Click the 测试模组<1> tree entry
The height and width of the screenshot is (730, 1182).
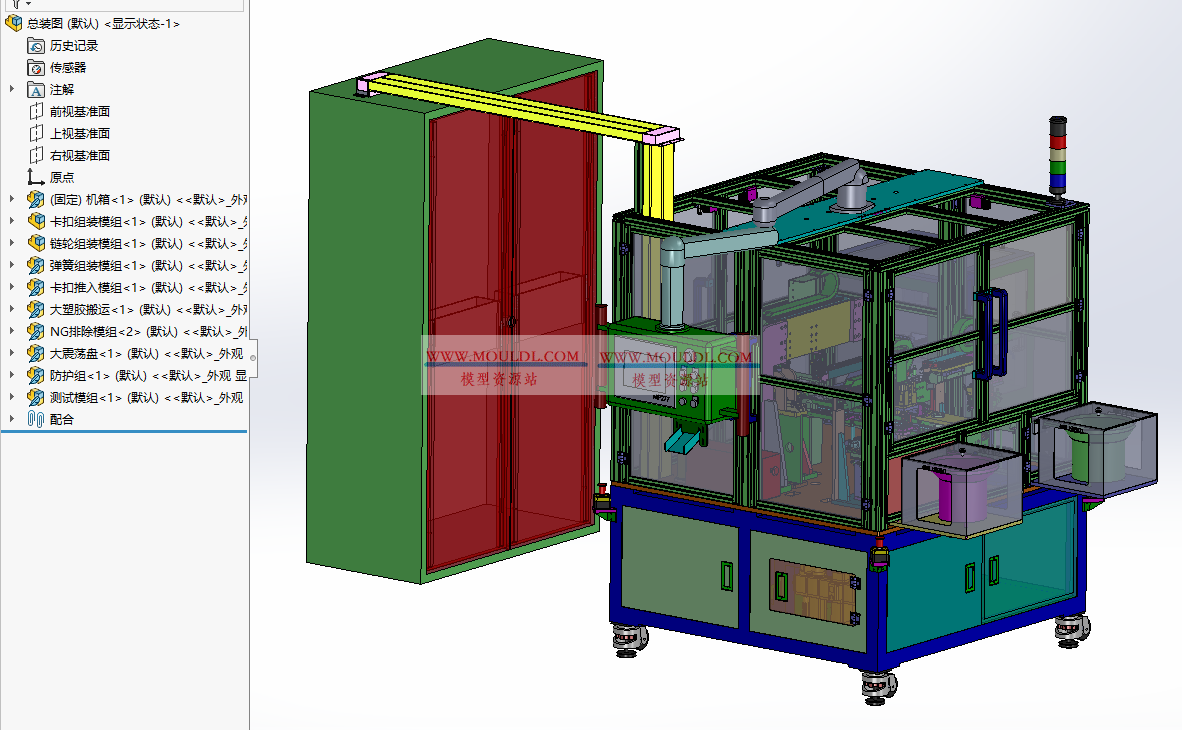point(140,398)
